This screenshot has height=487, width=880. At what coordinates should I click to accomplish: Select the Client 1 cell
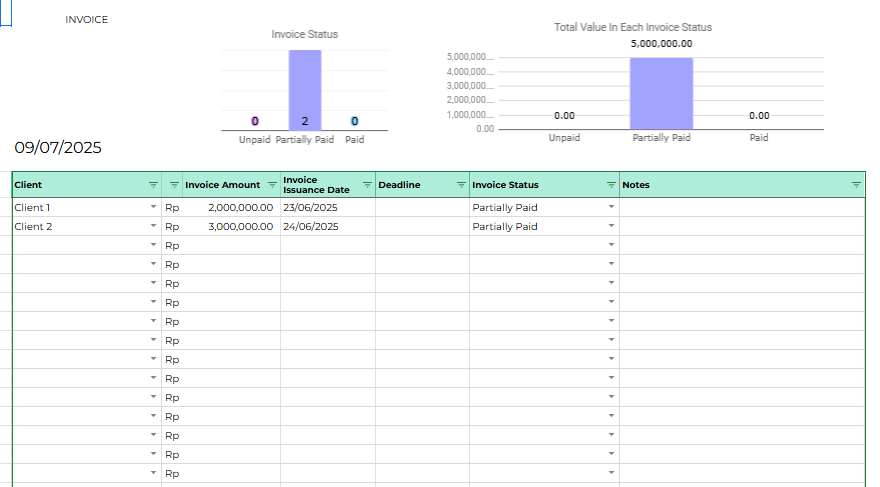click(87, 208)
